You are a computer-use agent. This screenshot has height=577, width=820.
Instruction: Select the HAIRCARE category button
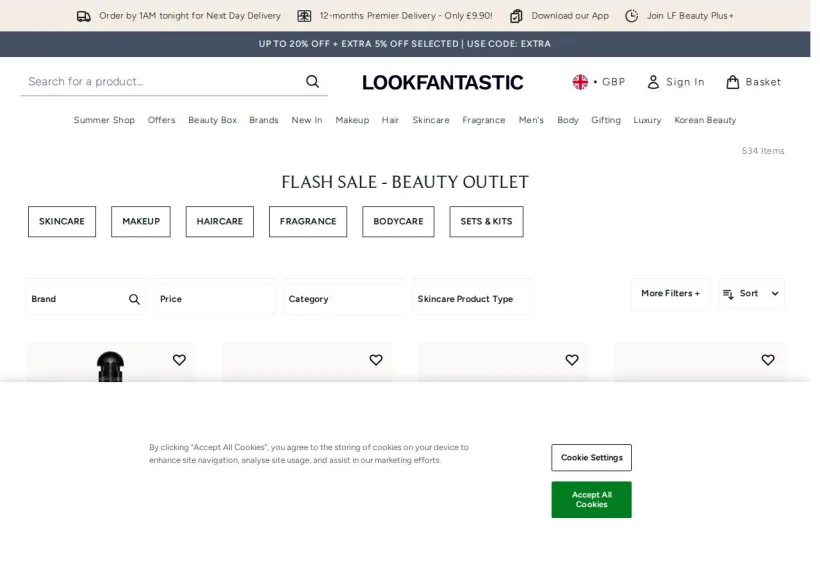point(220,221)
